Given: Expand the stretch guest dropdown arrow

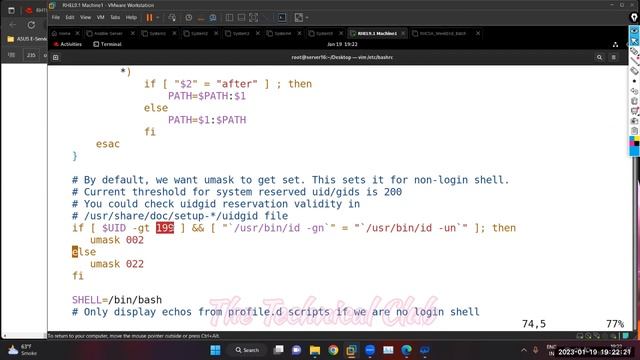Looking at the screenshot, I should [x=307, y=18].
